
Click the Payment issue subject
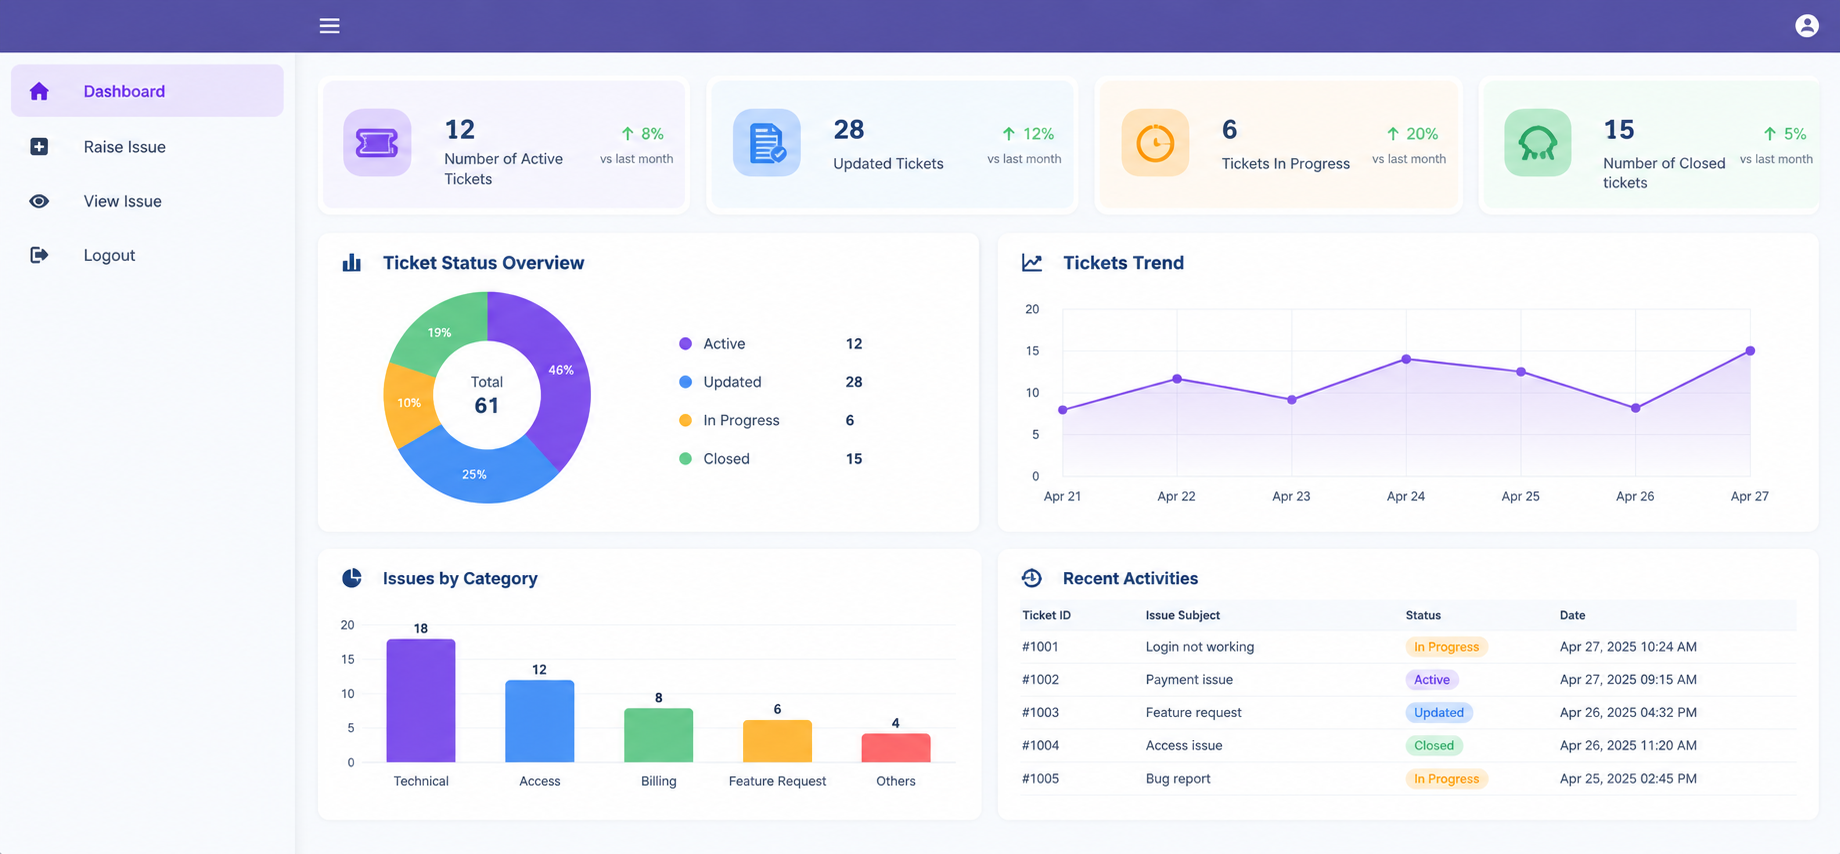point(1189,680)
